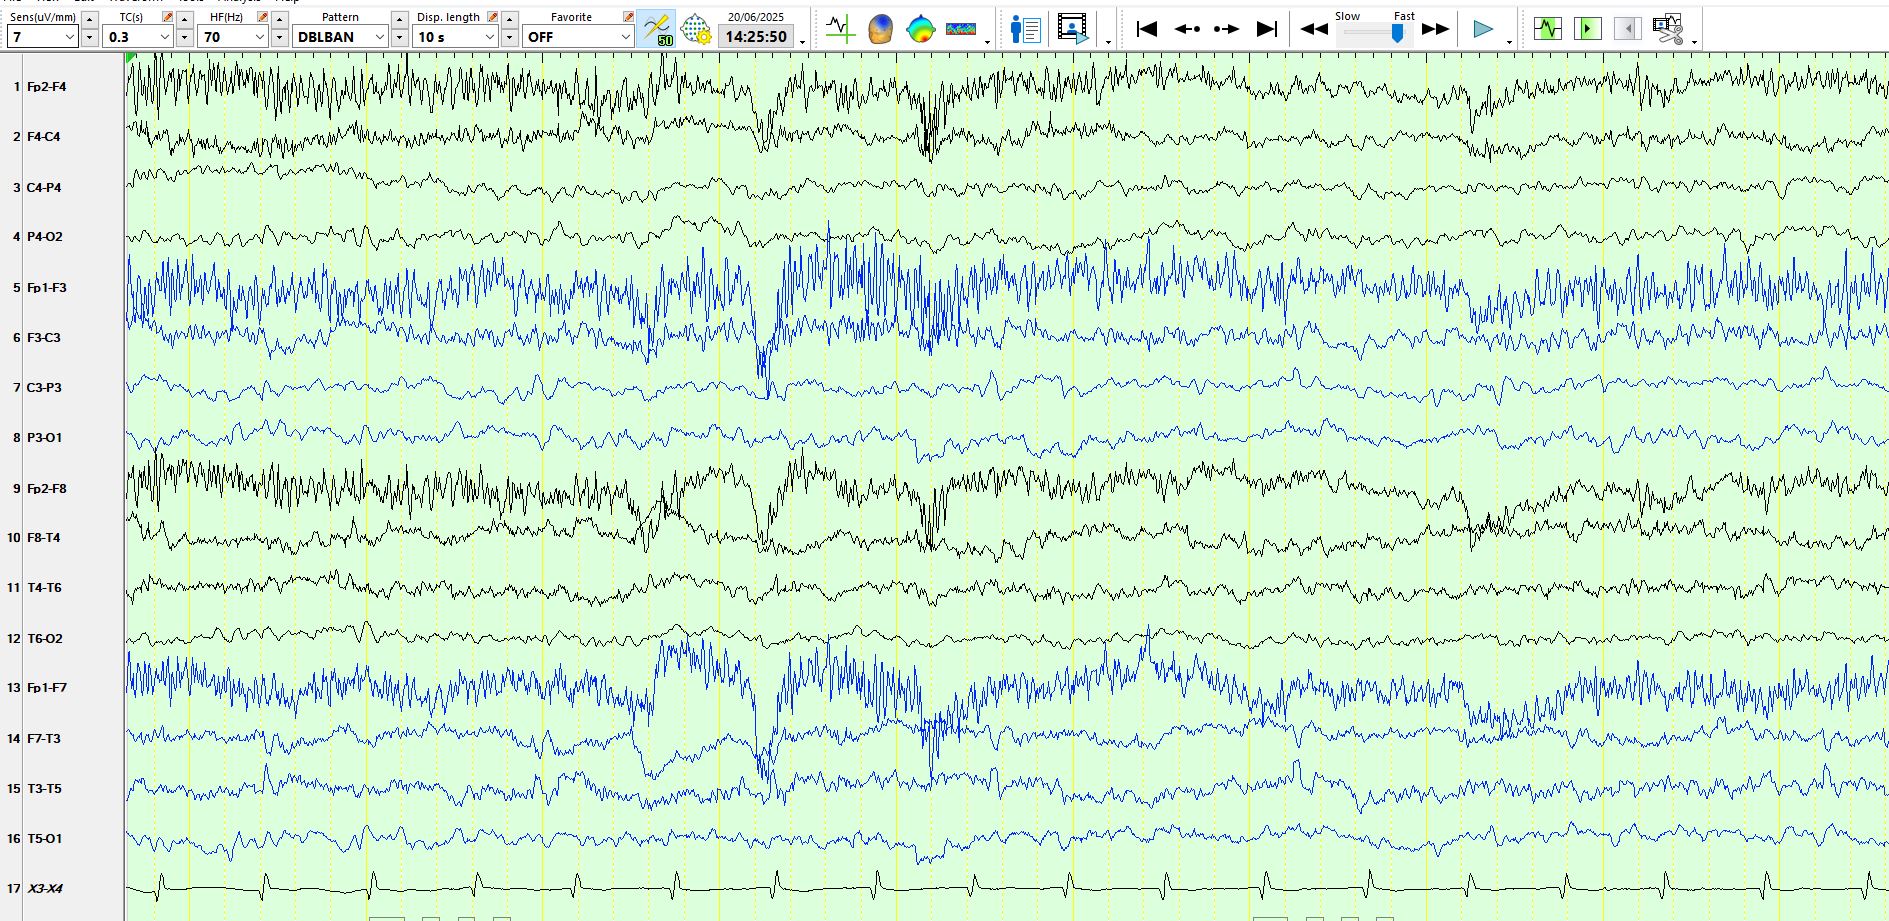Jump to the beginning of the recording
Image resolution: width=1889 pixels, height=921 pixels.
pos(1147,29)
